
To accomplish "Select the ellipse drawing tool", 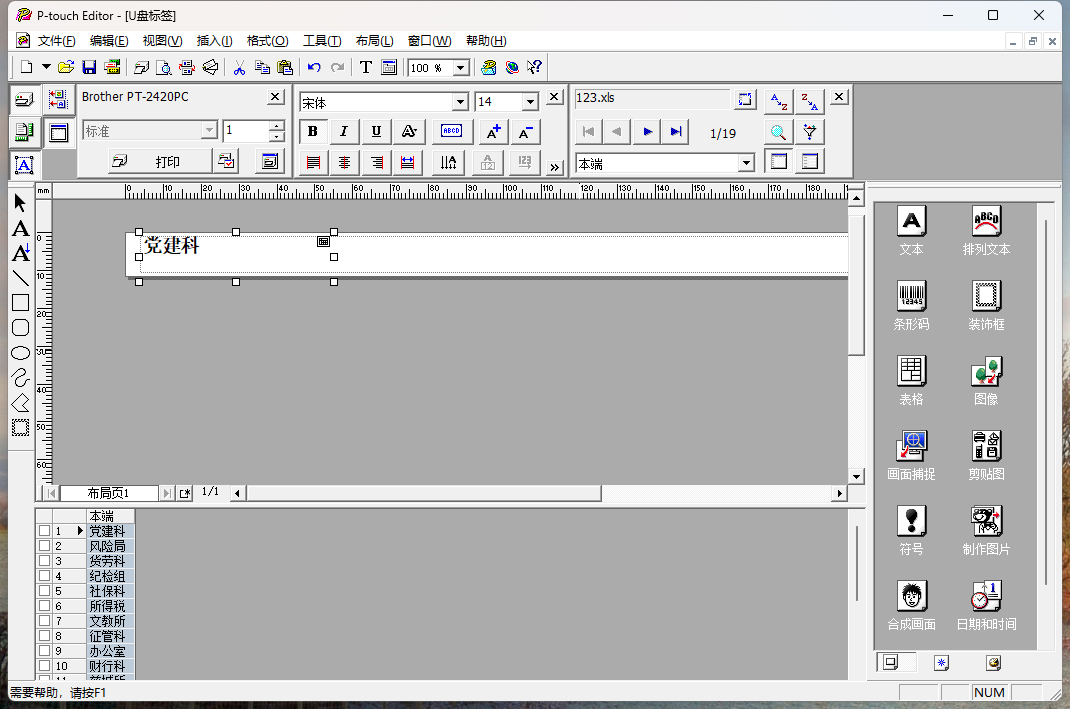I will (x=20, y=353).
